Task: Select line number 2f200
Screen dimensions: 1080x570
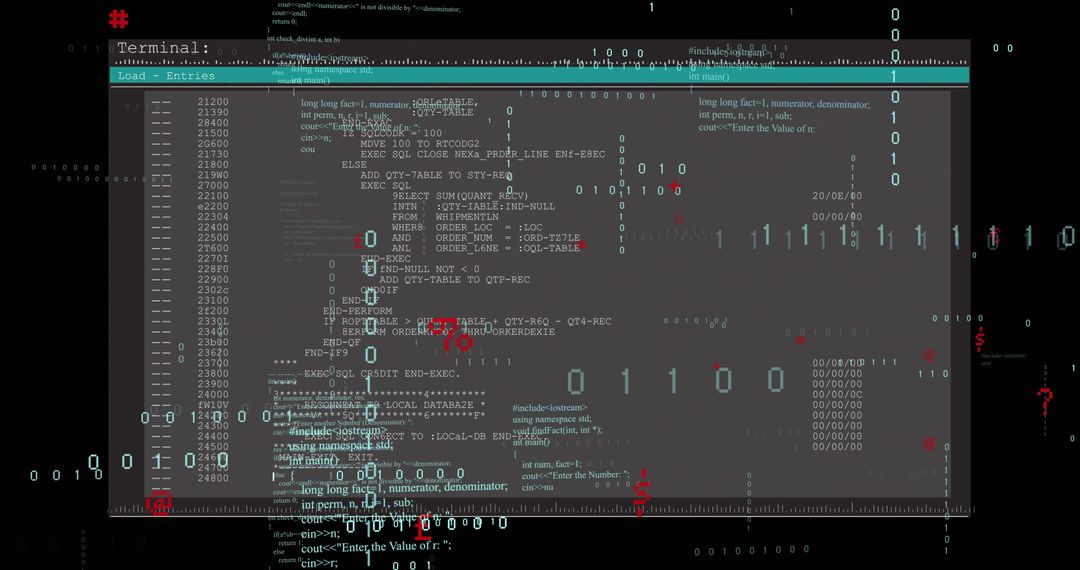Action: coord(213,310)
